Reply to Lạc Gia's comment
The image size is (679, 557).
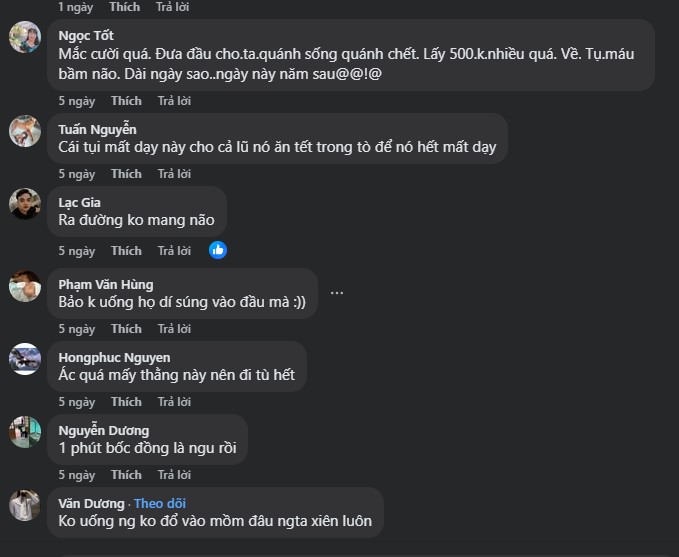point(174,251)
